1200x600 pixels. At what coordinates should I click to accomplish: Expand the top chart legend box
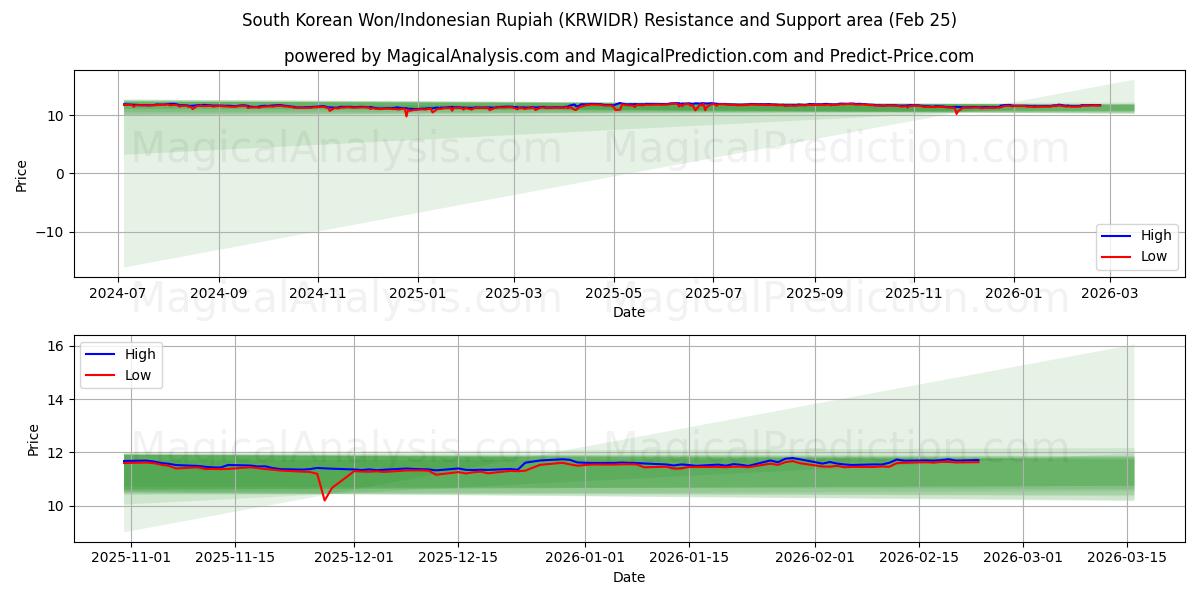[1138, 245]
